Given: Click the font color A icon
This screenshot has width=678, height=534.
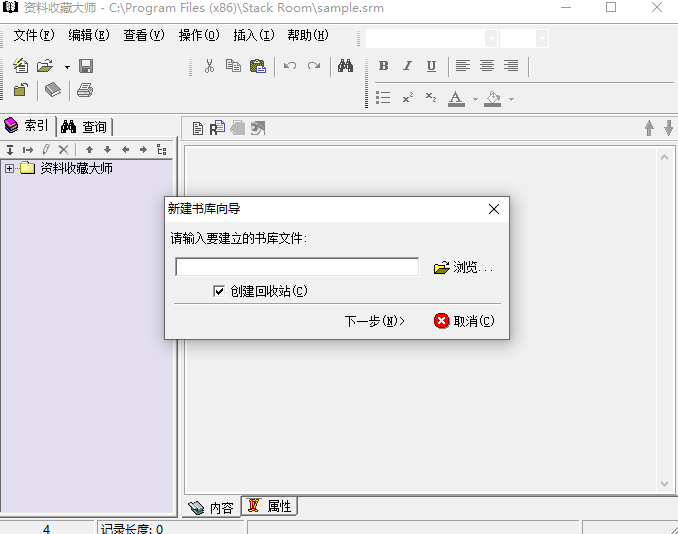Looking at the screenshot, I should (x=456, y=99).
